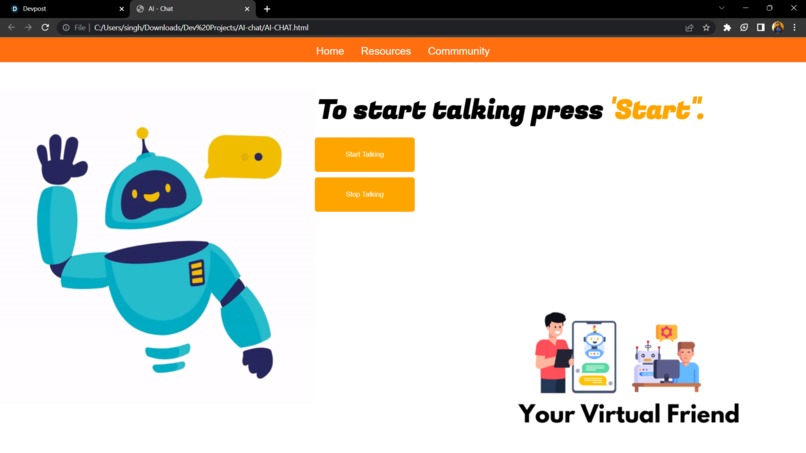806x453 pixels.
Task: Select the AI - Chat browser tab
Action: click(193, 9)
